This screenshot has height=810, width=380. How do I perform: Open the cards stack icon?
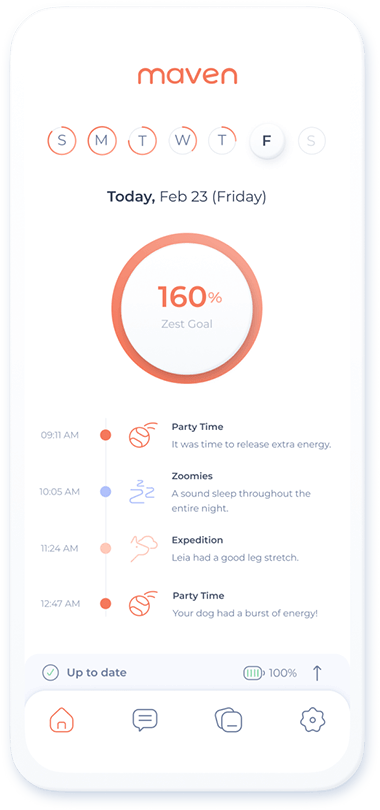pos(228,720)
